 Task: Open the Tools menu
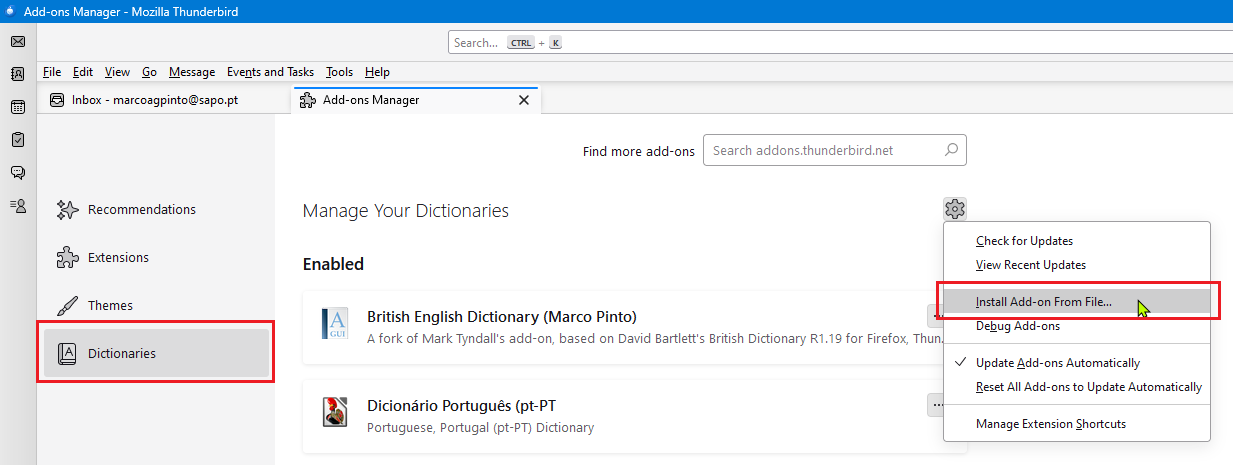tap(340, 72)
